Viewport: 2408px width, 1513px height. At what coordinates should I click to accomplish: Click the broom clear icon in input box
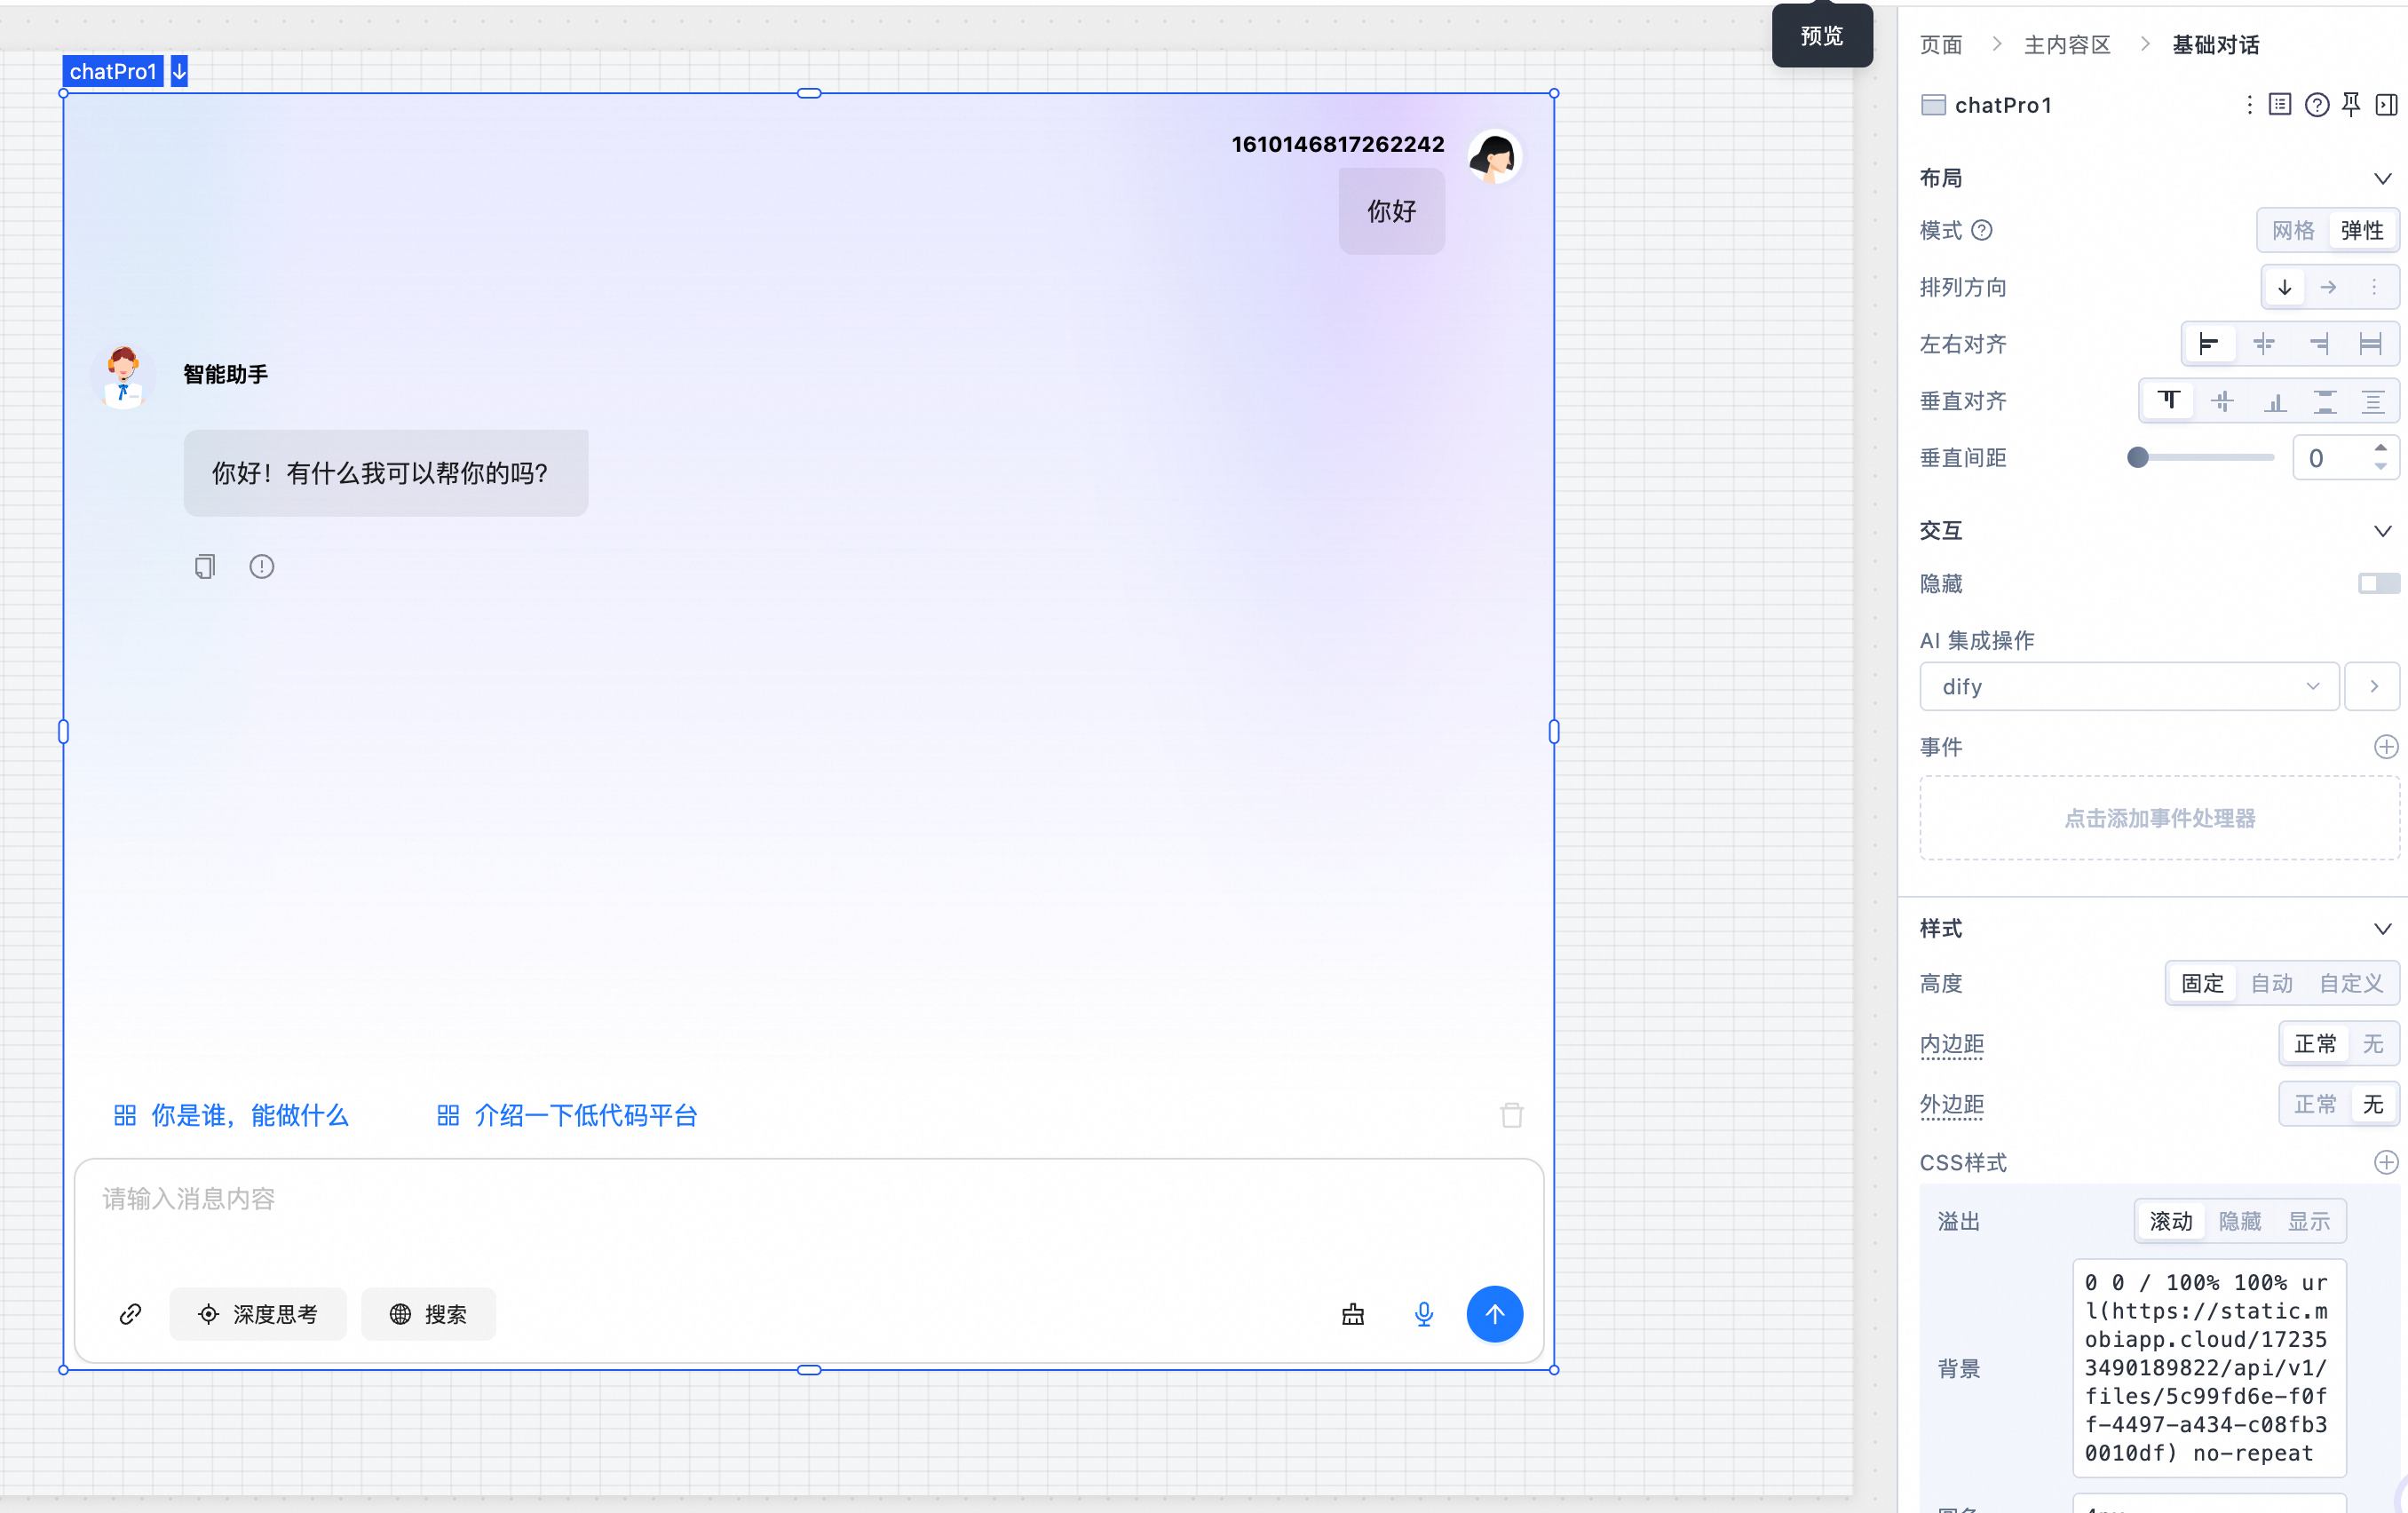coord(1352,1313)
